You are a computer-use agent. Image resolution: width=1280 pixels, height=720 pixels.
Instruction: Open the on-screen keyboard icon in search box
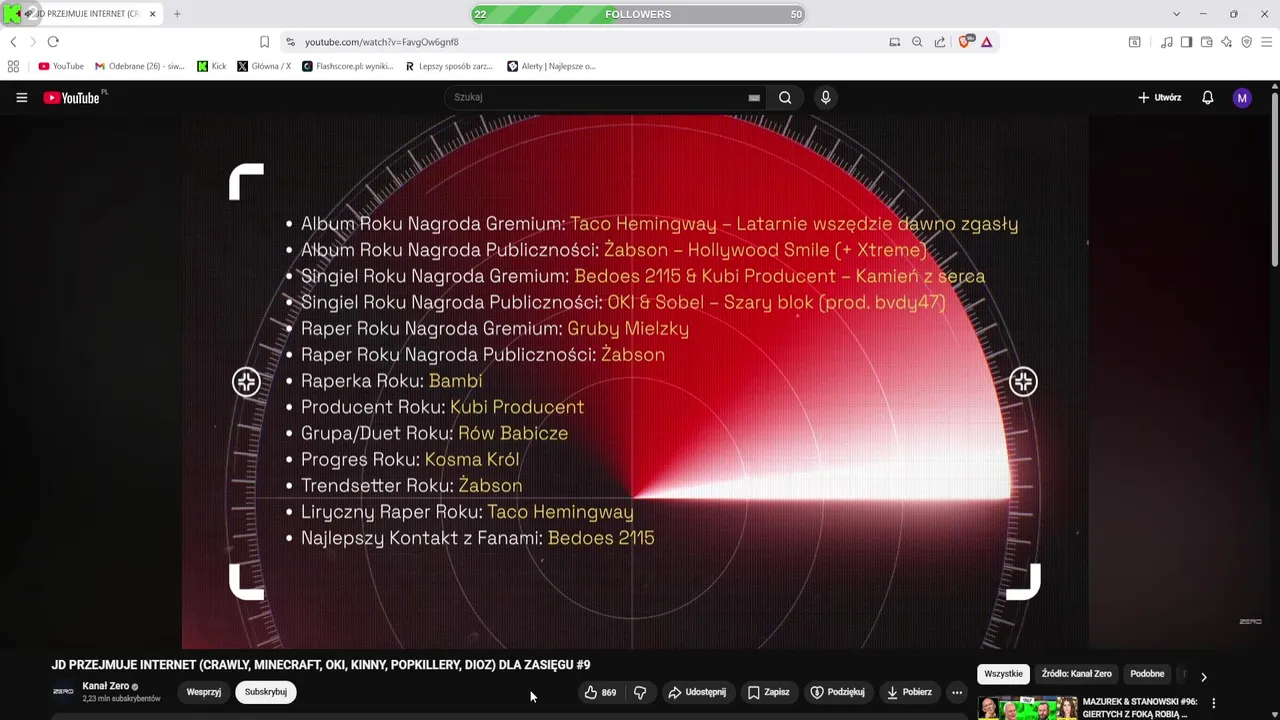click(754, 97)
